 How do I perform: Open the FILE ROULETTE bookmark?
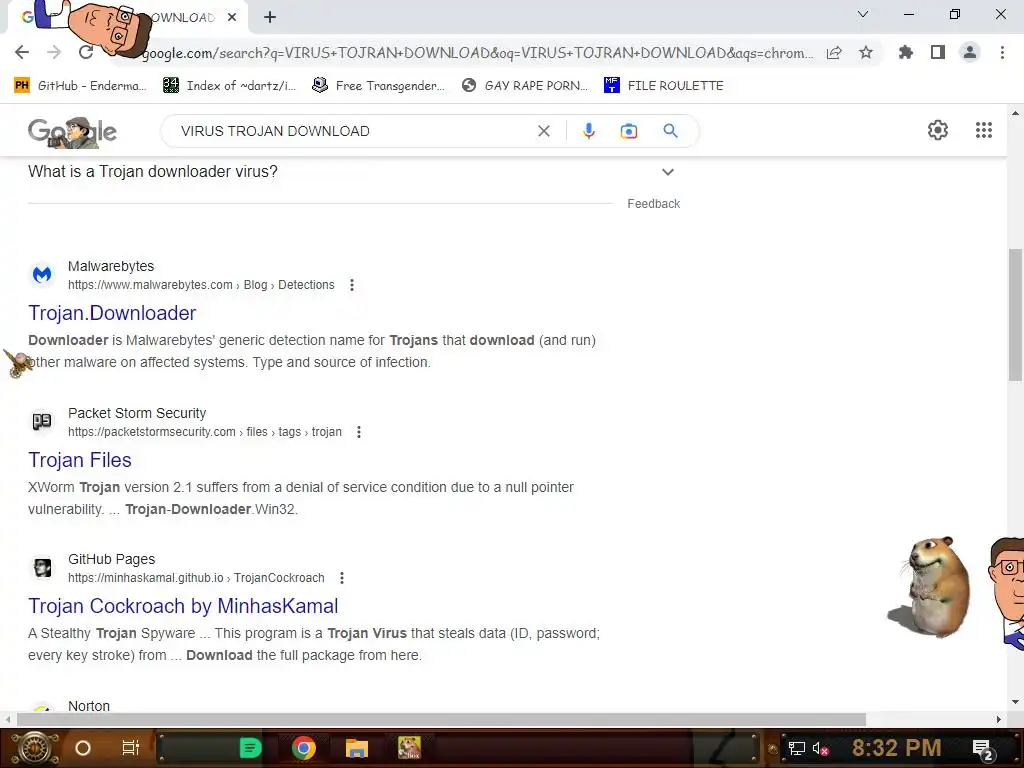point(664,86)
